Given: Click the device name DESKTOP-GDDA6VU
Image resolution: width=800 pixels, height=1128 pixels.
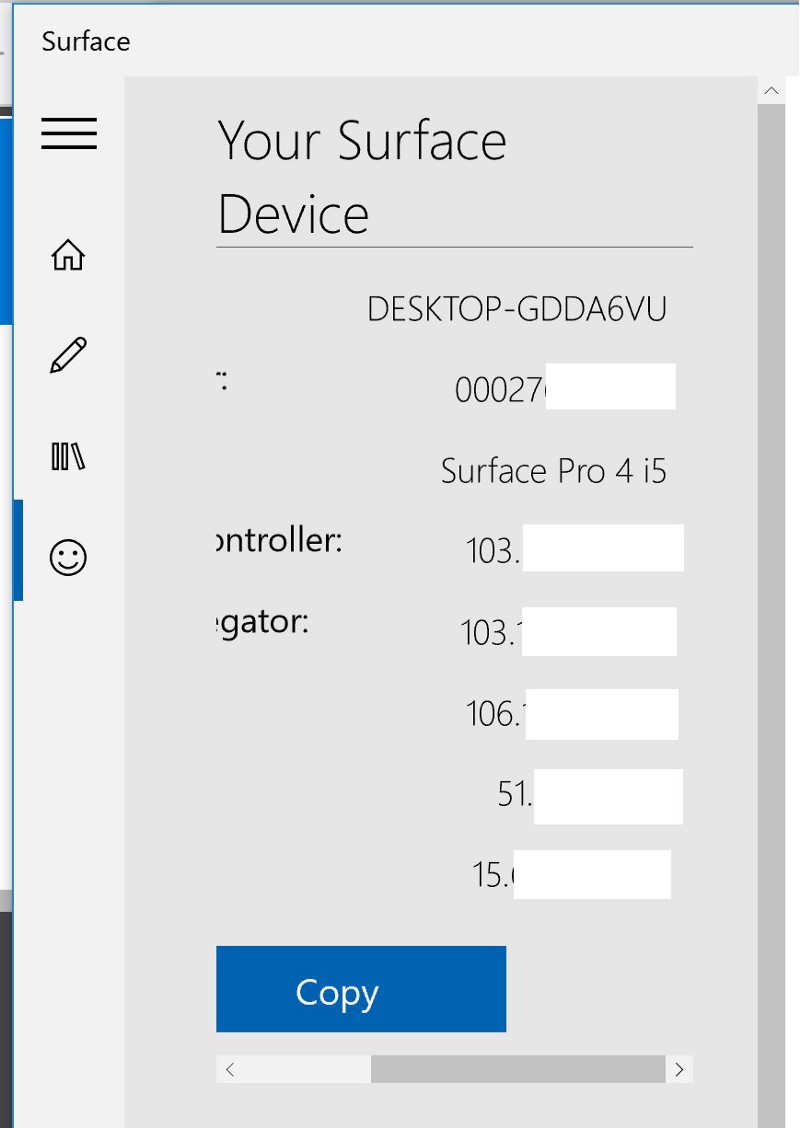Looking at the screenshot, I should click(516, 310).
